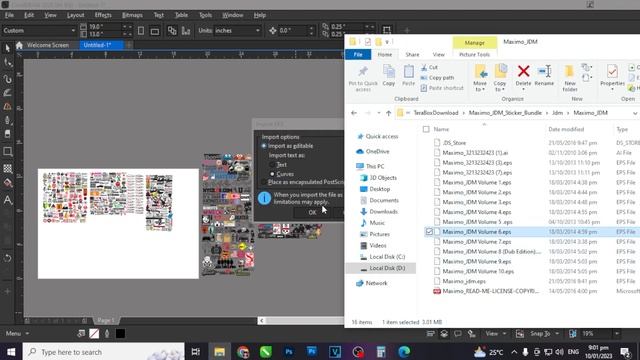Toggle the select-all checkbox beside Name header
The height and width of the screenshot is (360, 640).
pos(426,129)
